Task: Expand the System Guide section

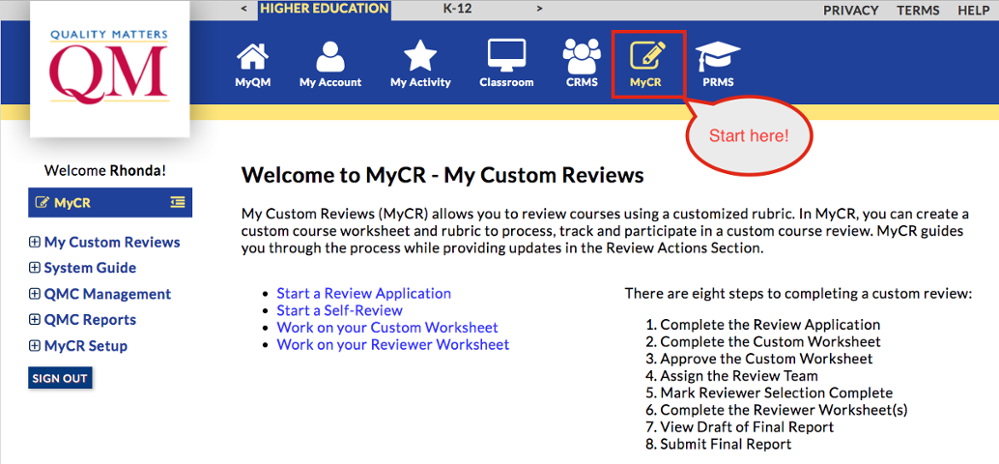Action: pyautogui.click(x=35, y=268)
